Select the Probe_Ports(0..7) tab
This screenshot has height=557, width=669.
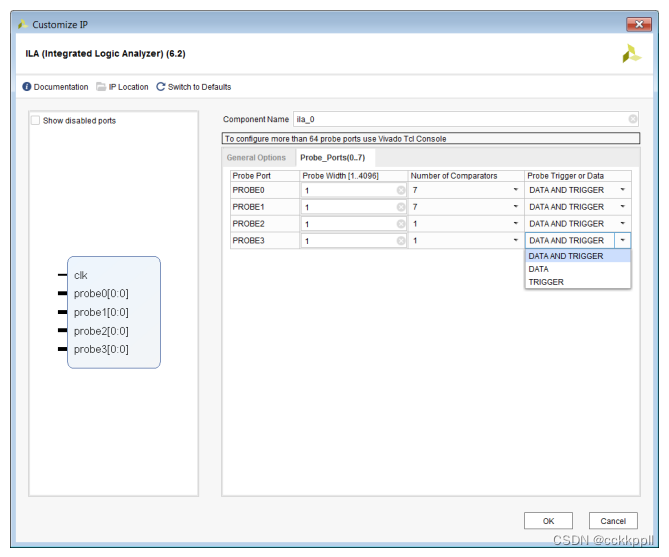pyautogui.click(x=333, y=157)
